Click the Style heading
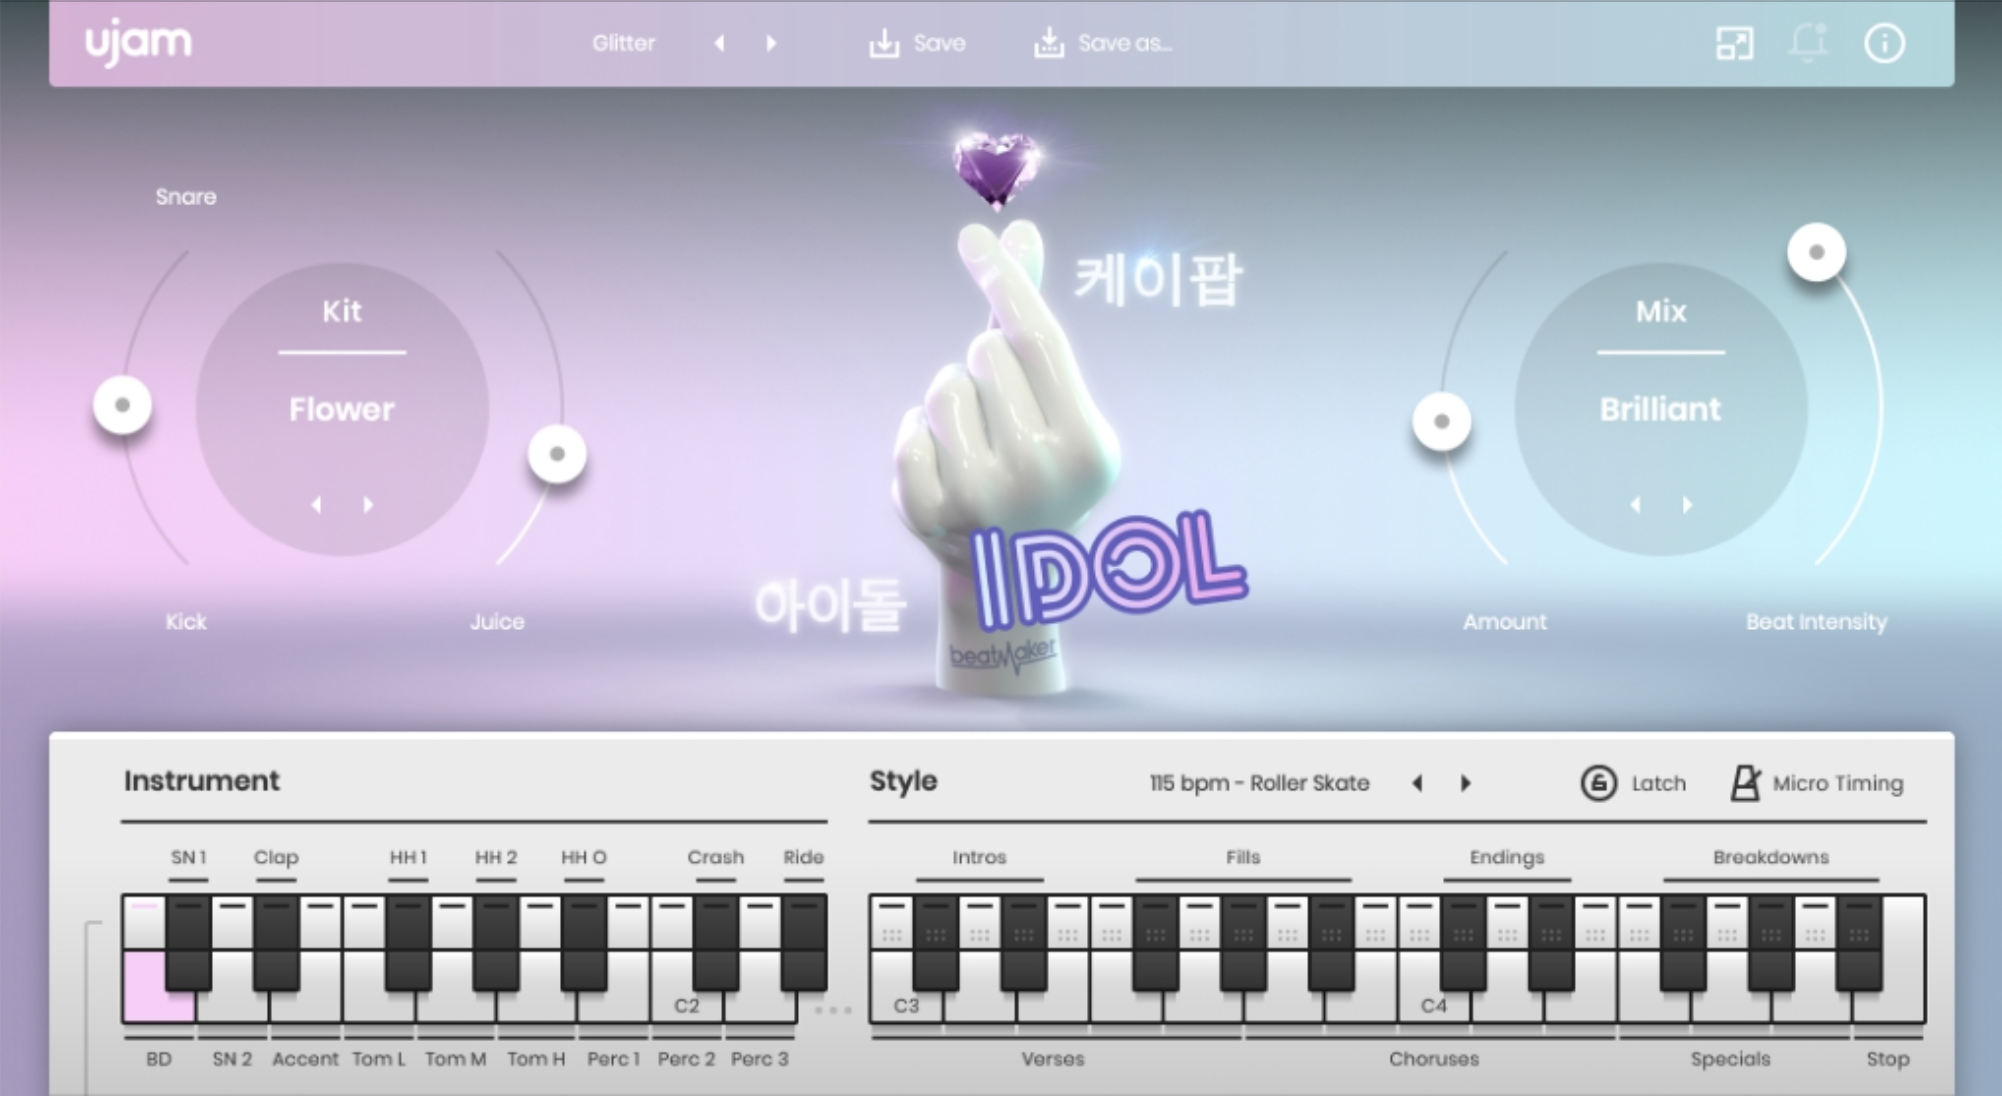Screen dimensions: 2002x1096 coord(903,781)
